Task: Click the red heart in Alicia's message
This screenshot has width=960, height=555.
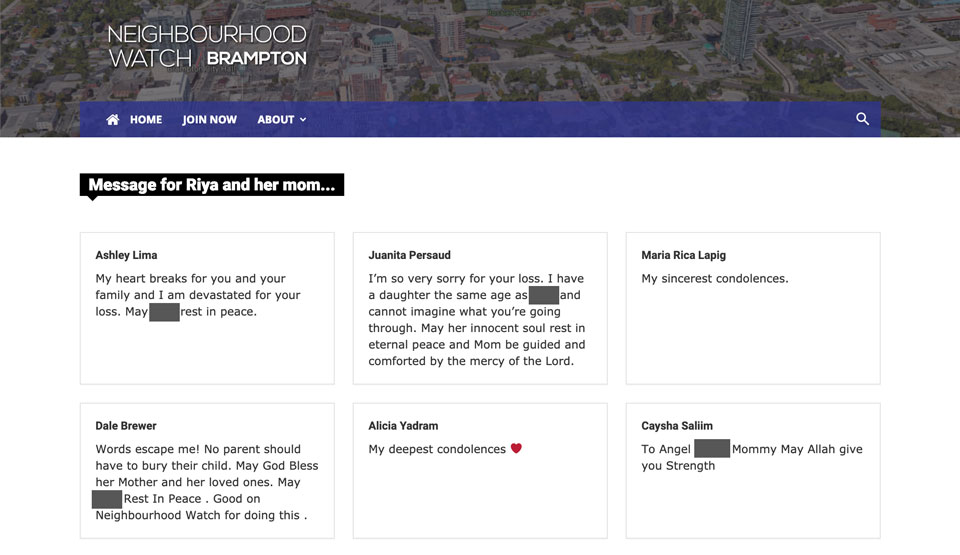Action: tap(516, 449)
